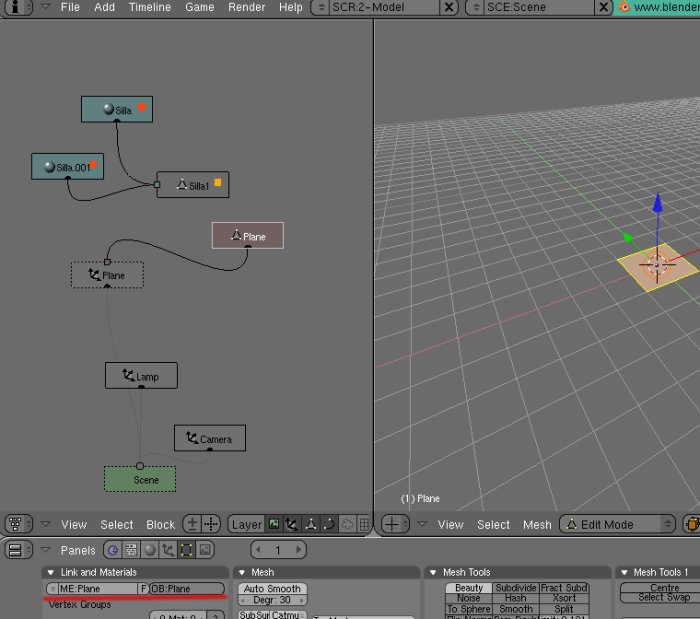Select the Plane mesh data node
The width and height of the screenshot is (700, 619).
[248, 236]
